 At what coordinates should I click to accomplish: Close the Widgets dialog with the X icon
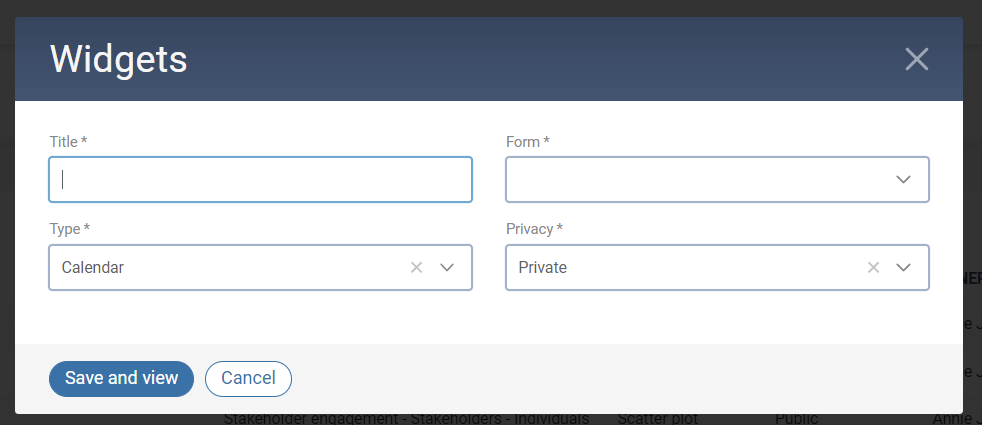pyautogui.click(x=916, y=59)
